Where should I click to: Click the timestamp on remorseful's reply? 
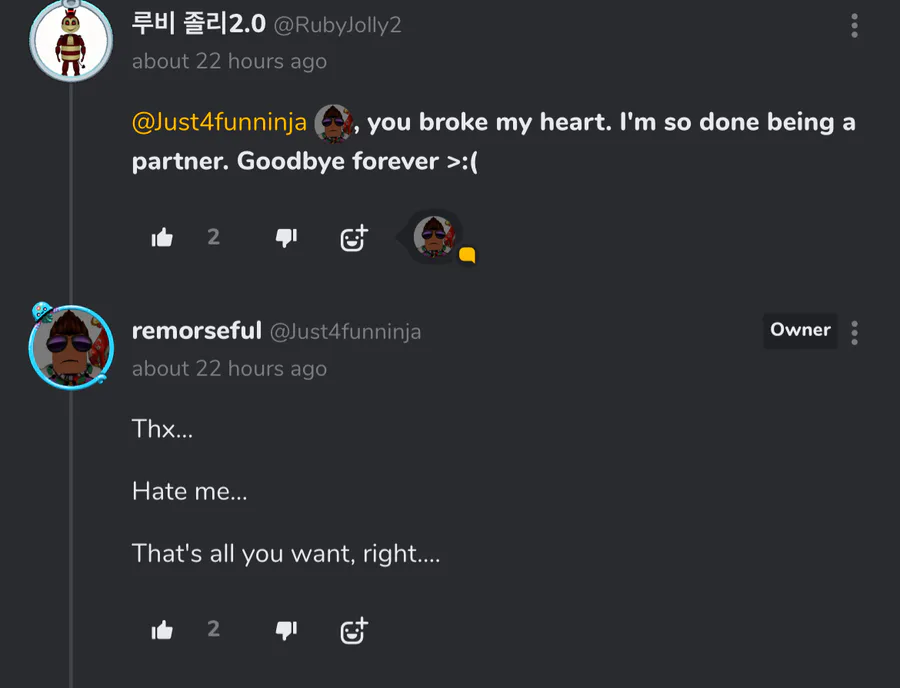click(x=229, y=368)
